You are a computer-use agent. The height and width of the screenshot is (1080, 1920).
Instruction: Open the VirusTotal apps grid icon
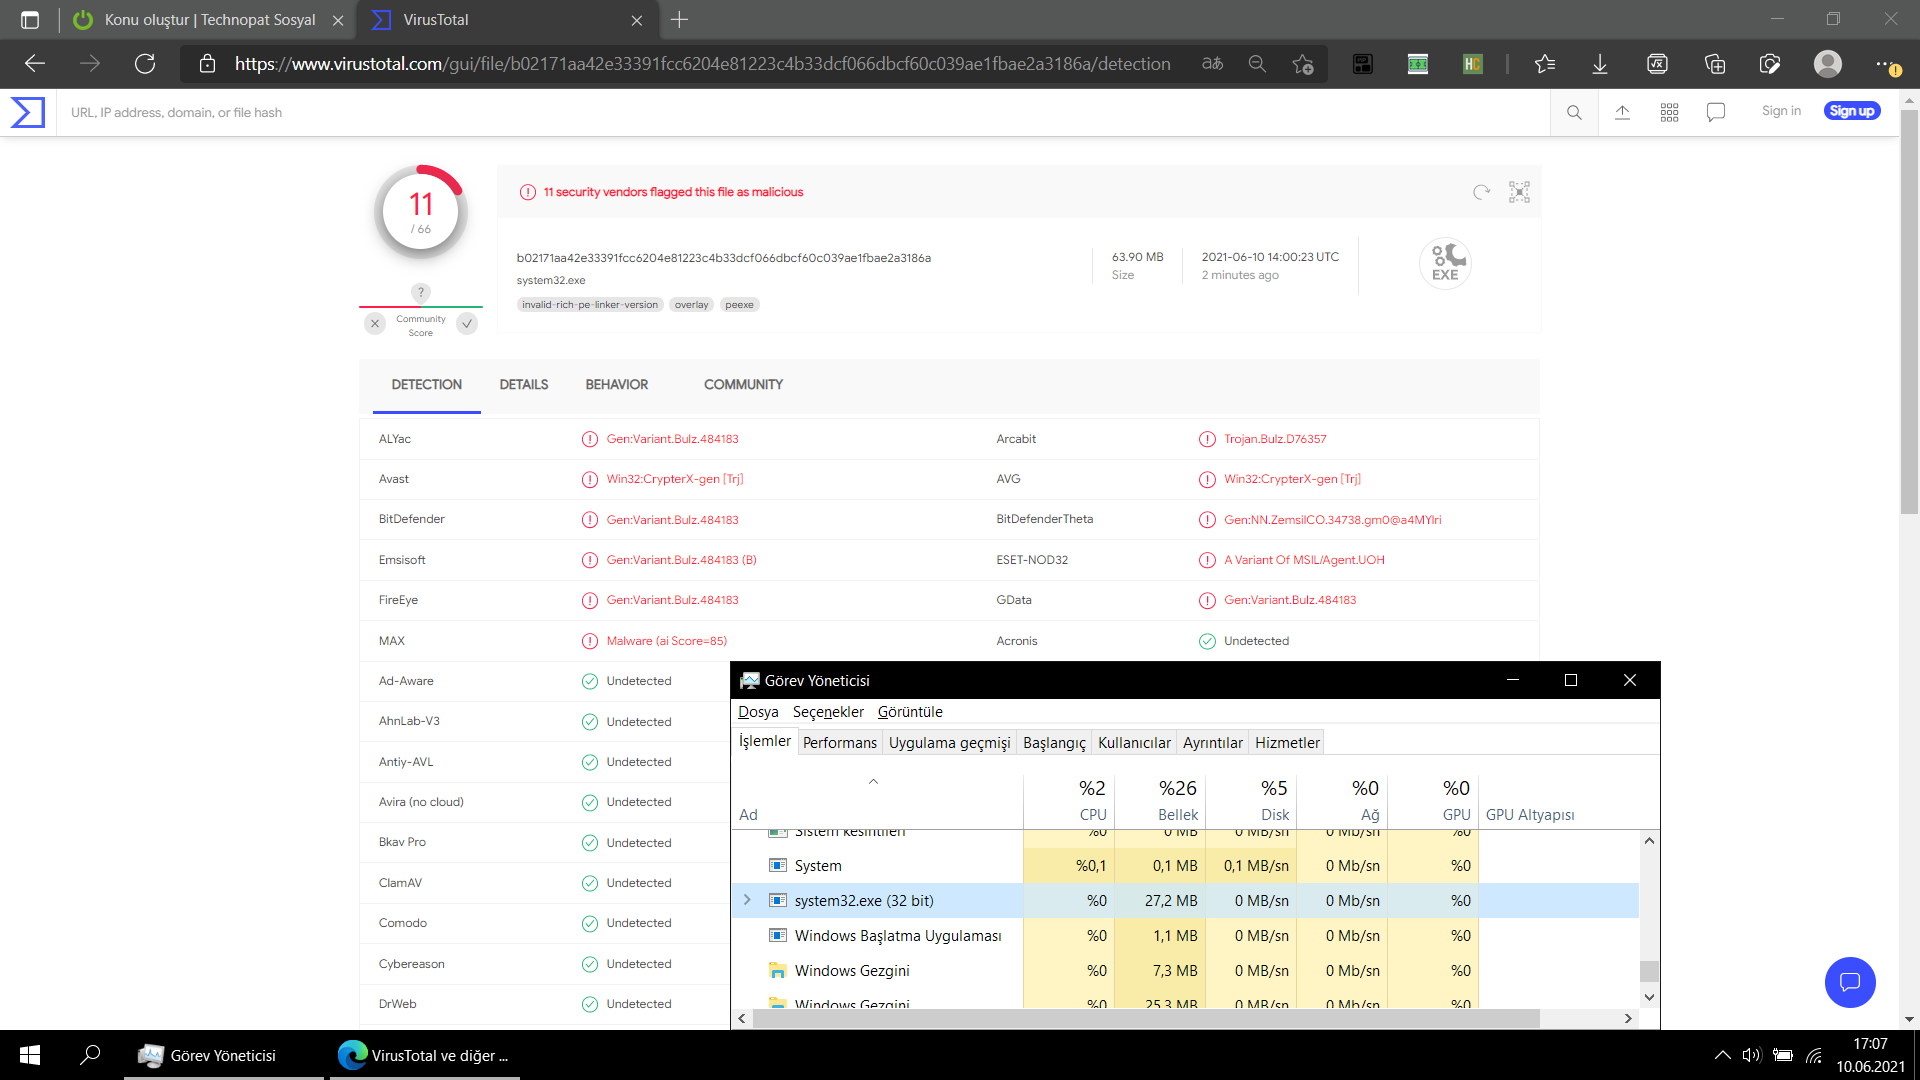click(x=1669, y=112)
